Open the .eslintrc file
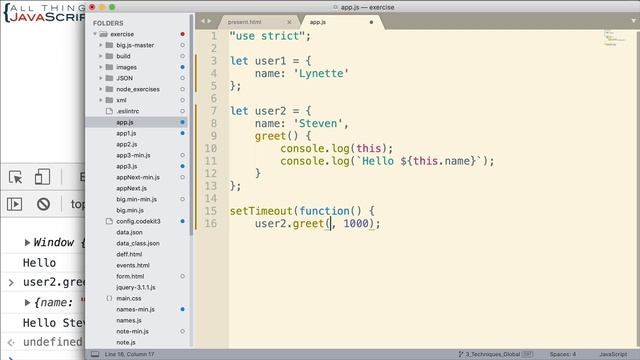 pos(127,111)
